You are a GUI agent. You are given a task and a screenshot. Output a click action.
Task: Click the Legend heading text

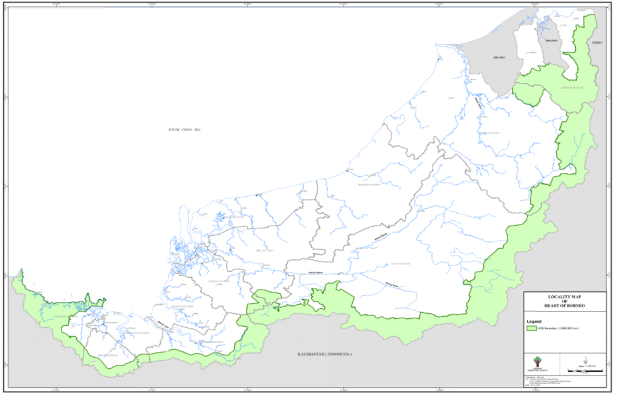tap(534, 322)
